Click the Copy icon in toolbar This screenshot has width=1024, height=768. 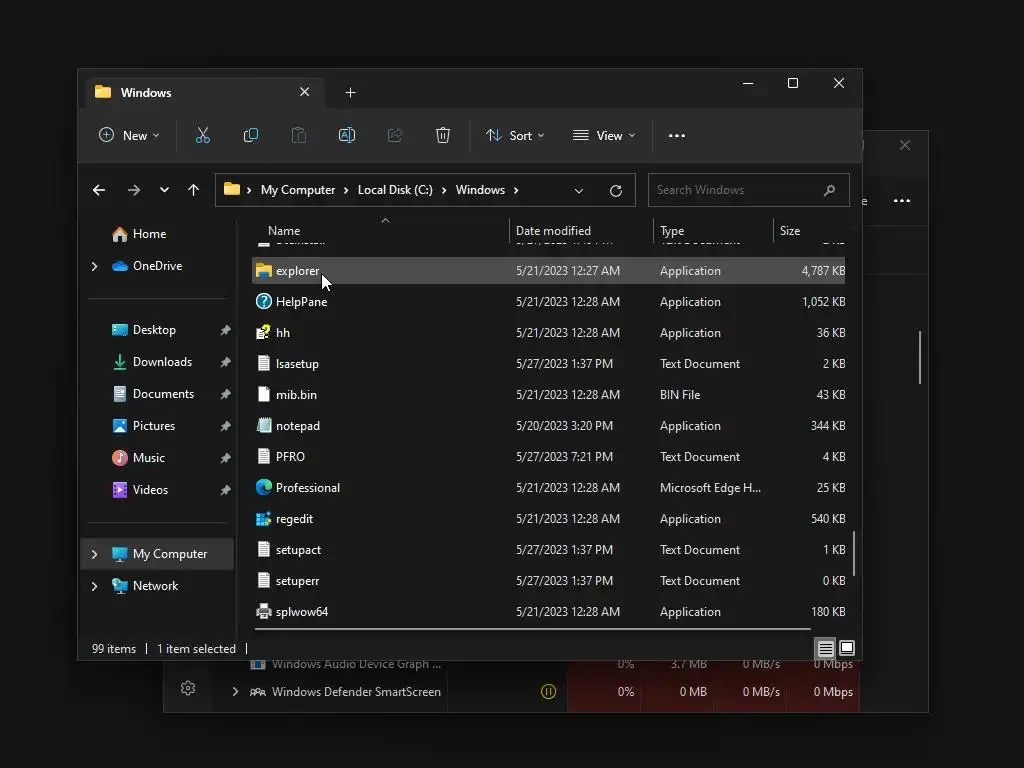(x=251, y=135)
